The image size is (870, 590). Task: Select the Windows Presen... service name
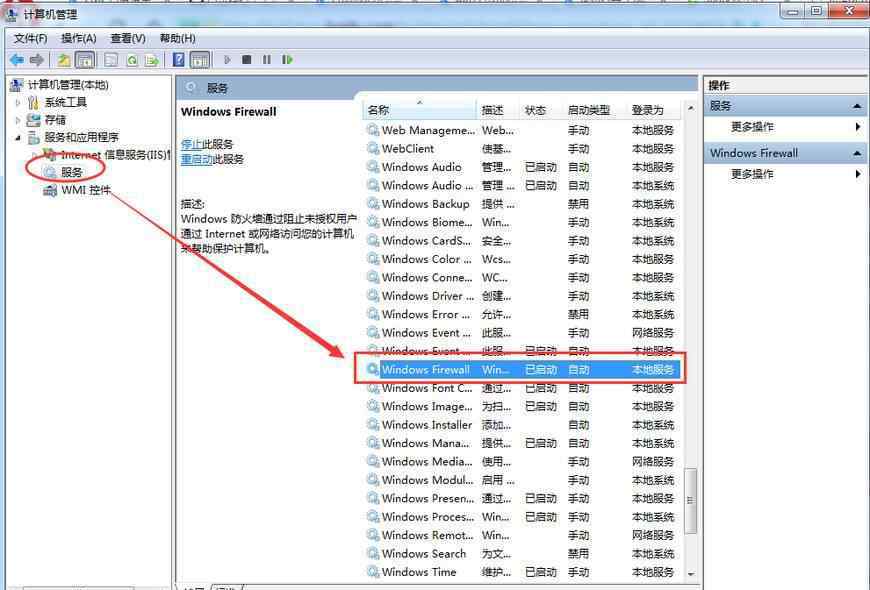428,498
